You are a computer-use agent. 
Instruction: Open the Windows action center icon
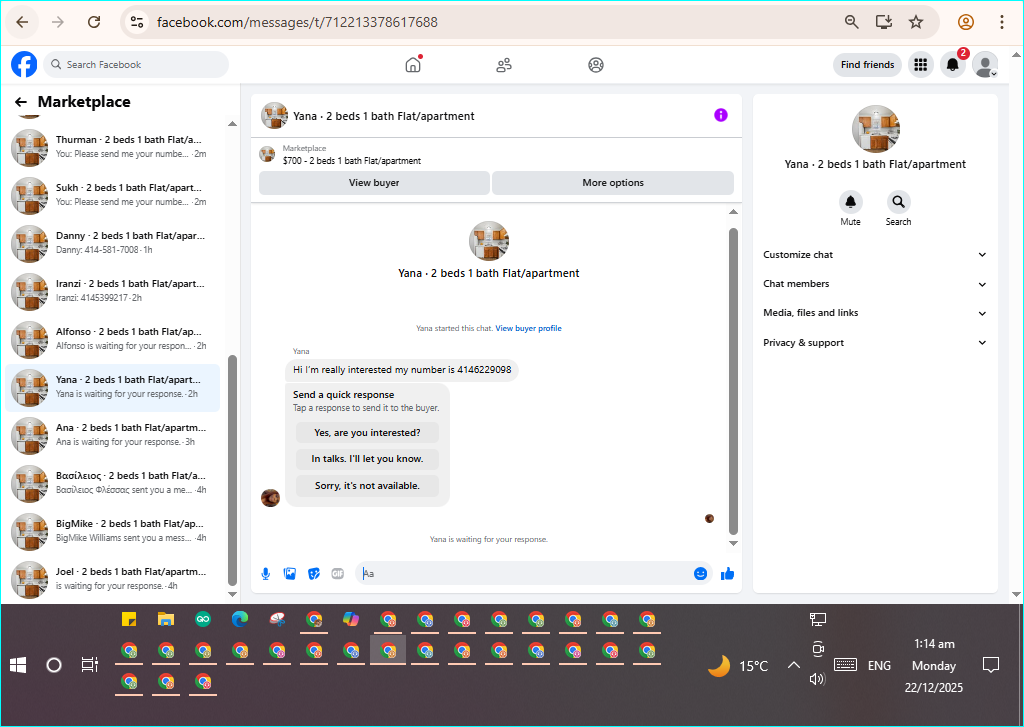pos(991,666)
